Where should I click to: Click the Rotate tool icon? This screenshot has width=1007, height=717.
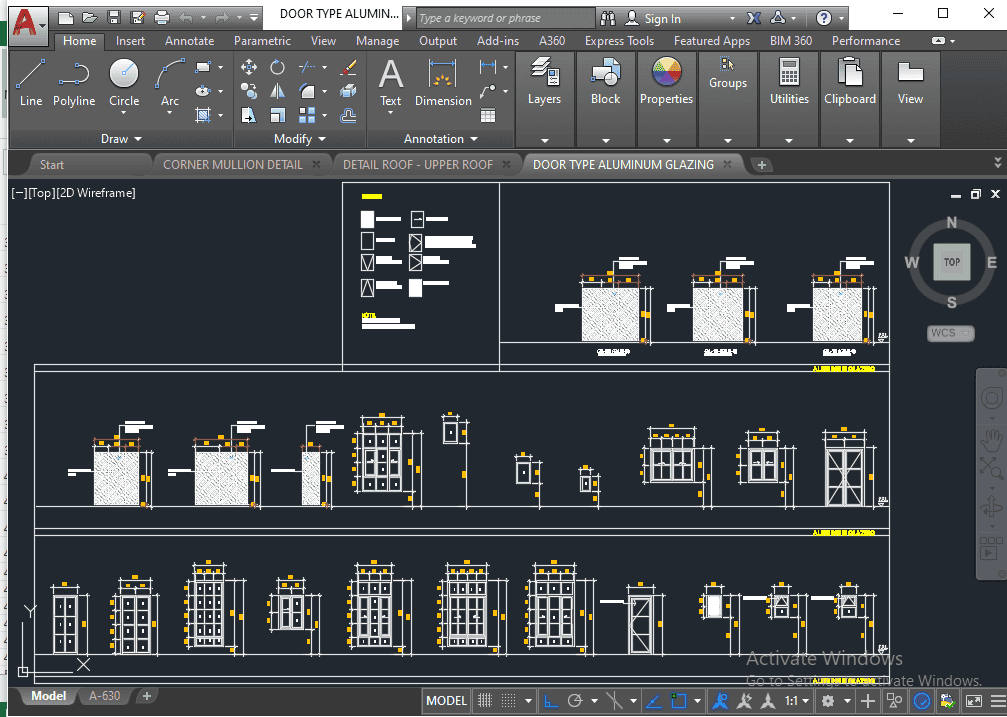[x=277, y=67]
